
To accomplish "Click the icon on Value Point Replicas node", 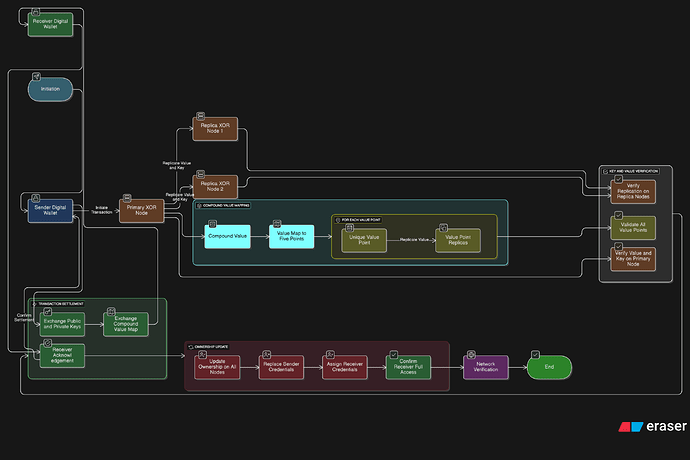I will pos(444,228).
